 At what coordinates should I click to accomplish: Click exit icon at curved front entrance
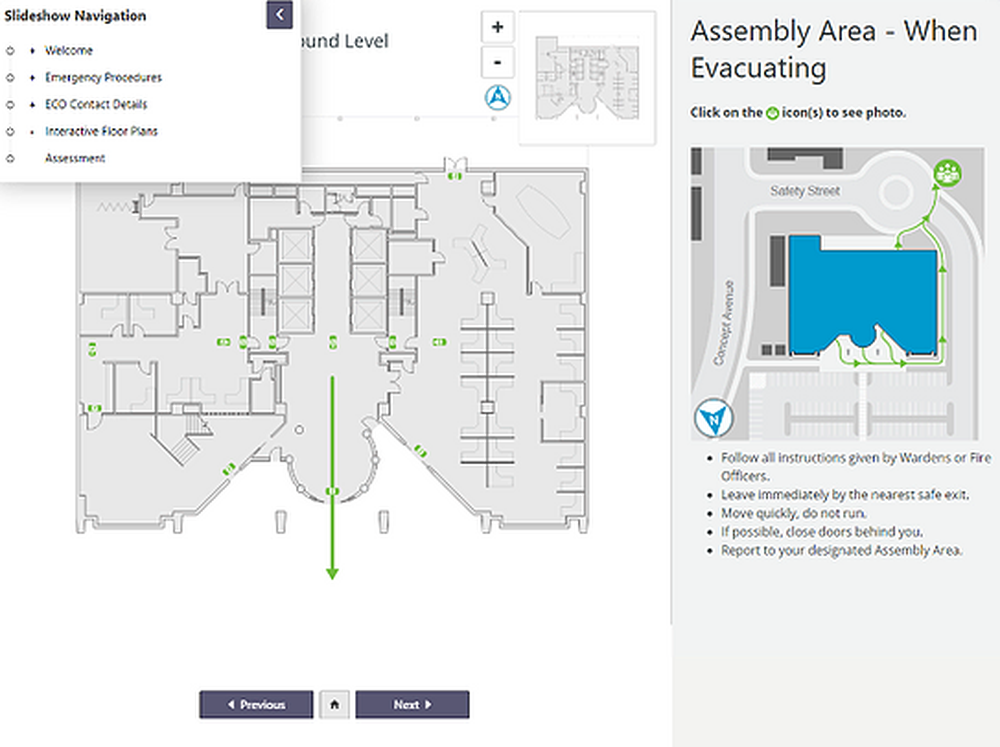(x=332, y=491)
